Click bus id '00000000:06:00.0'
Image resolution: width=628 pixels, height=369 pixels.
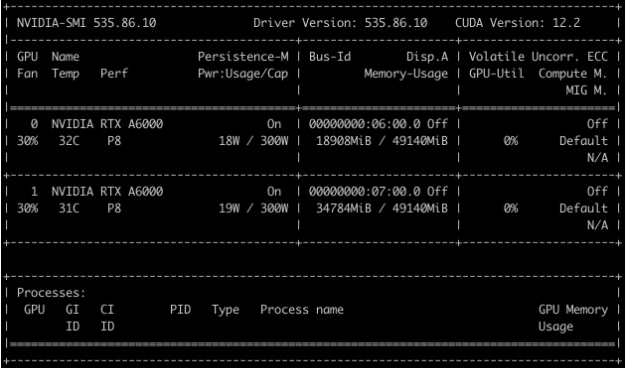pyautogui.click(x=365, y=124)
